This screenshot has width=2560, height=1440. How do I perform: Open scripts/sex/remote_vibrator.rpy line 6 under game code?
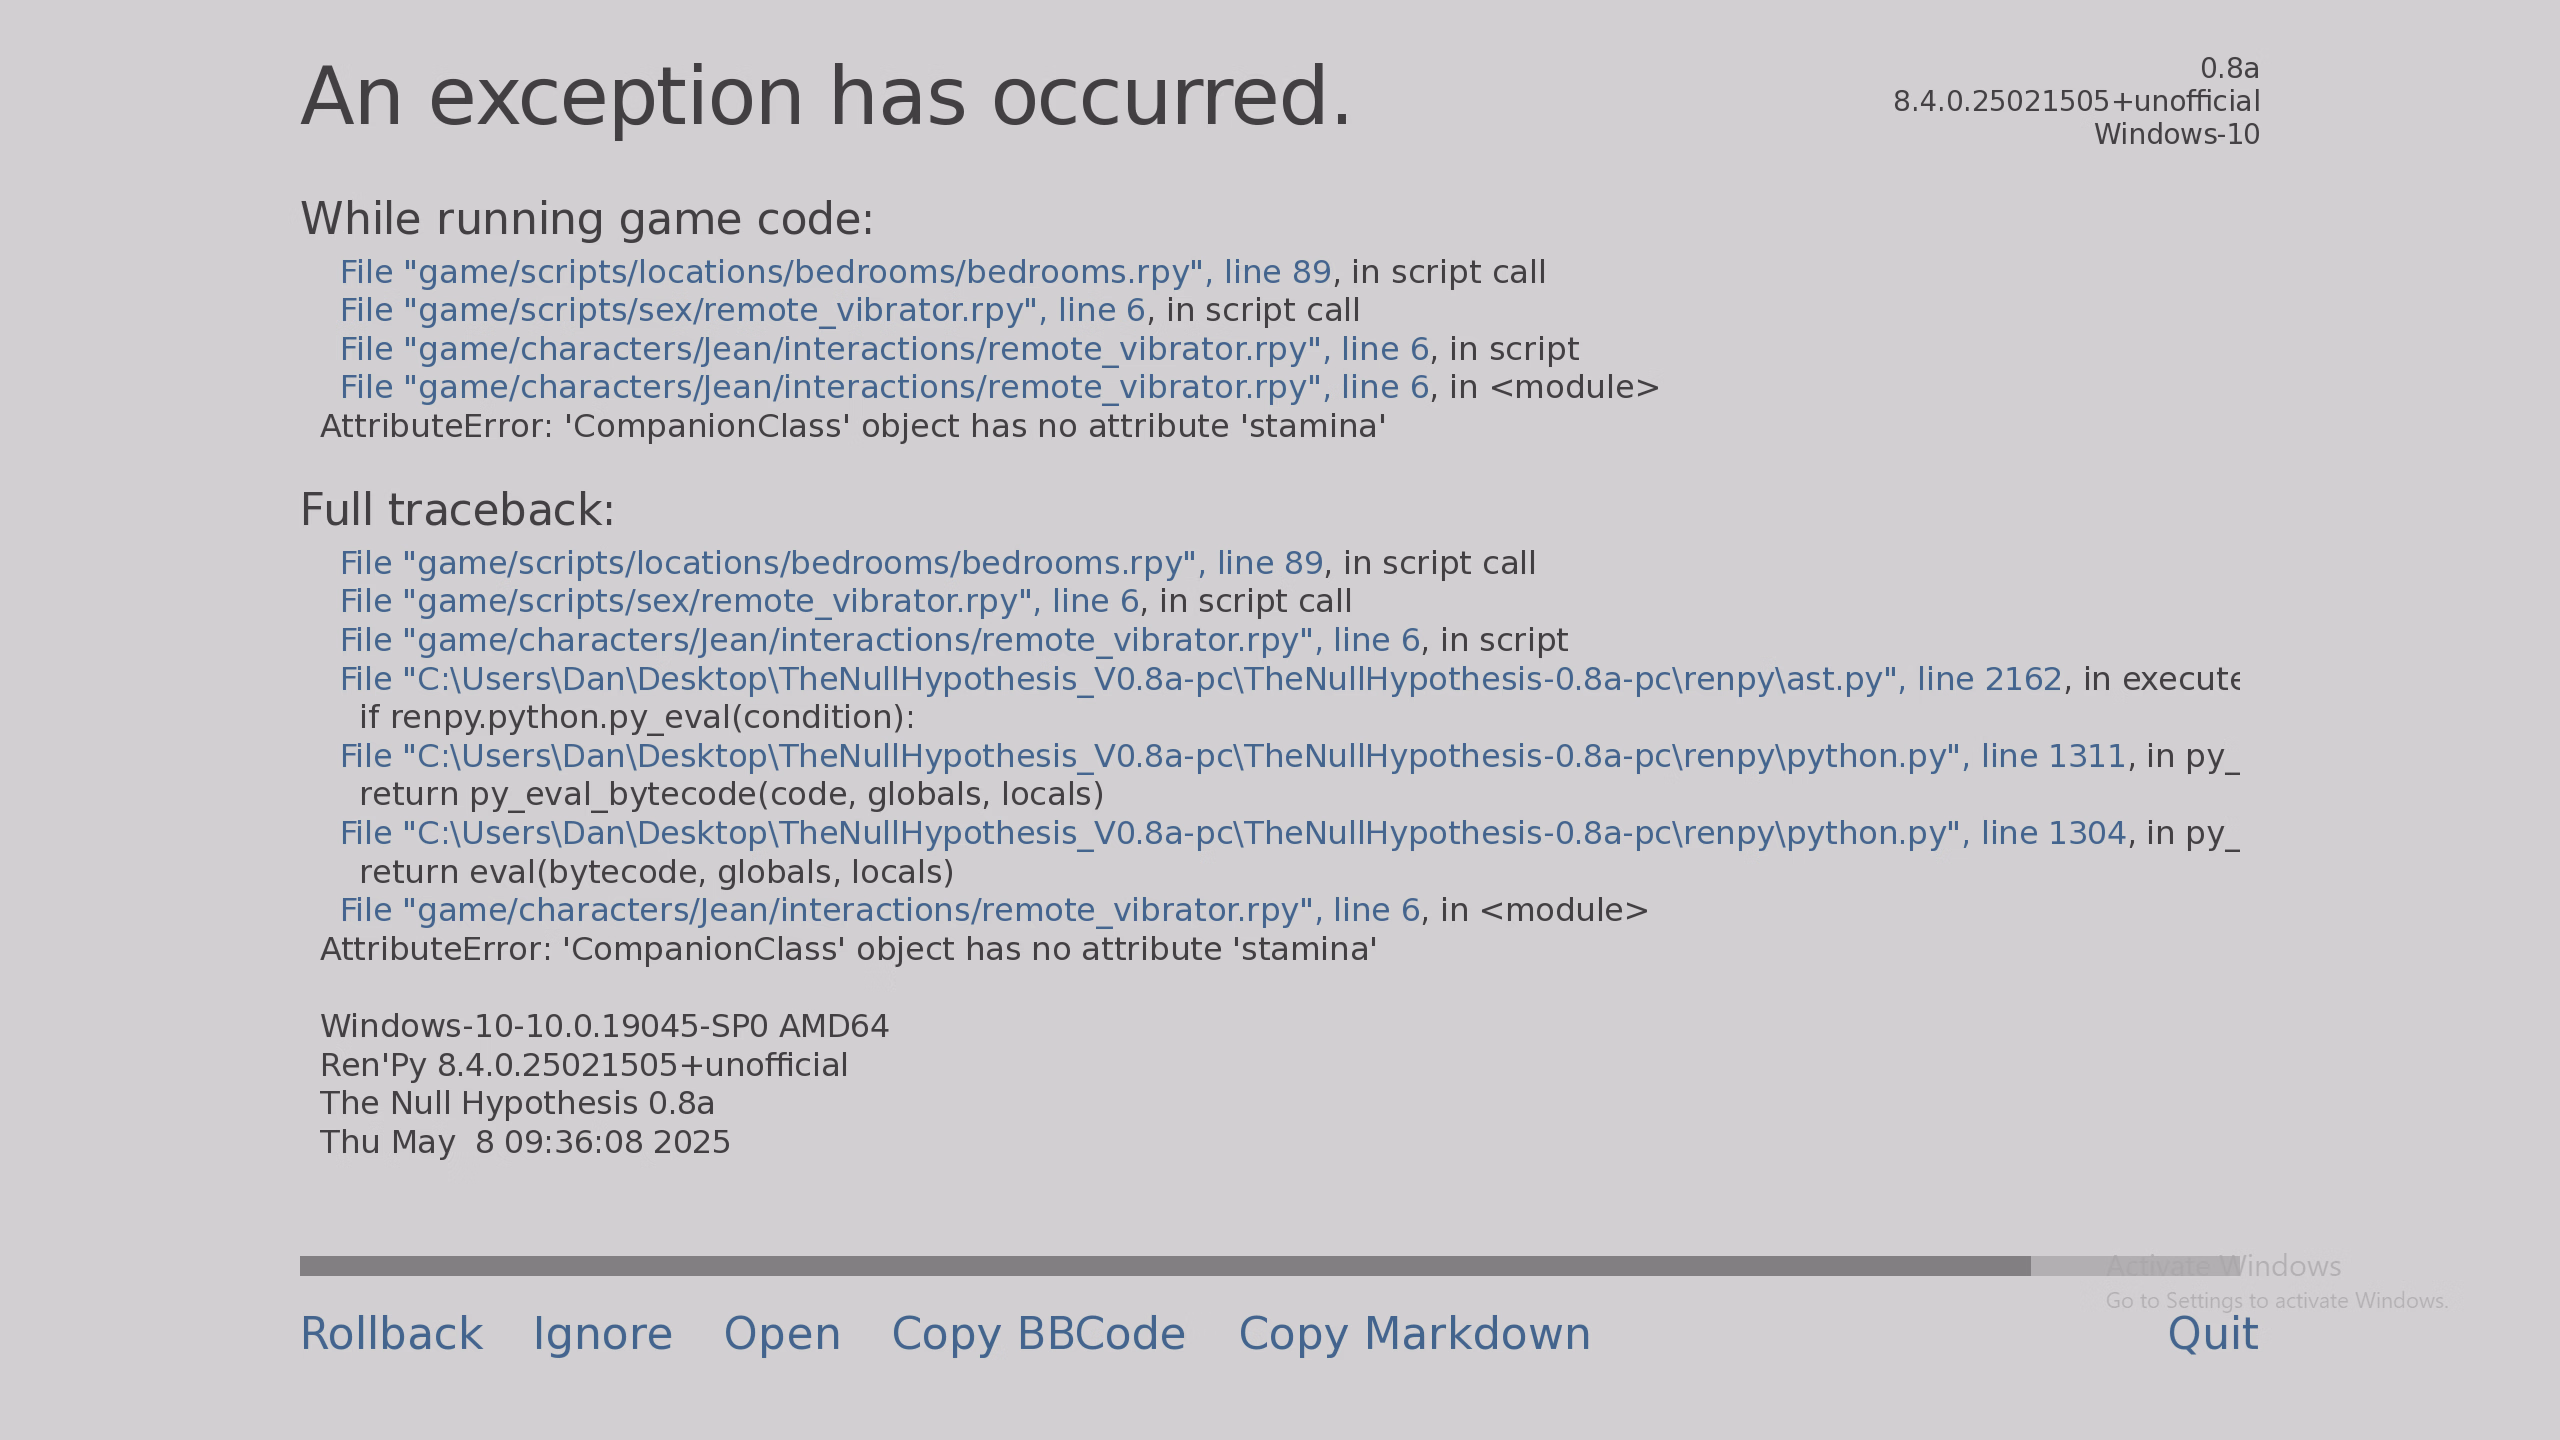coord(742,310)
